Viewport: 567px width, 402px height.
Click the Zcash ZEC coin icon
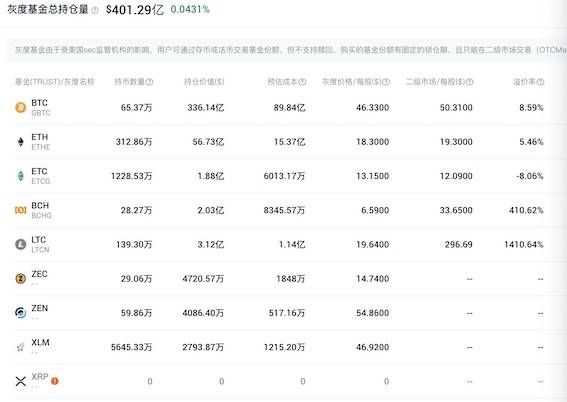click(x=21, y=278)
